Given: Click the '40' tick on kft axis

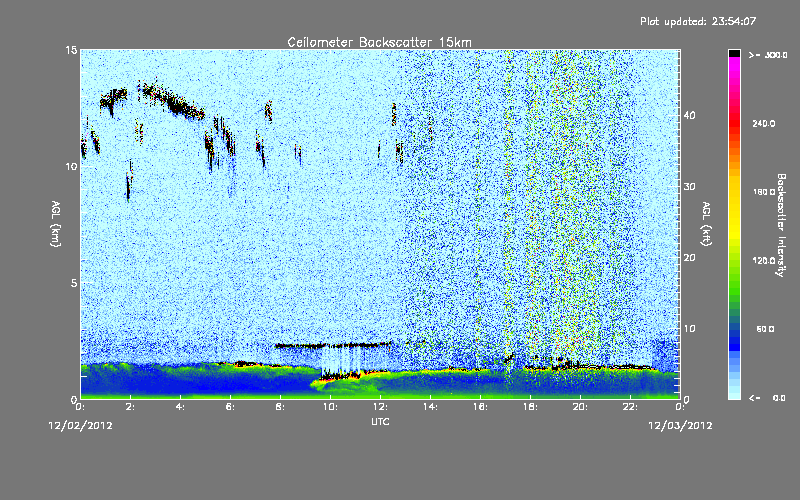Looking at the screenshot, I should coord(689,115).
